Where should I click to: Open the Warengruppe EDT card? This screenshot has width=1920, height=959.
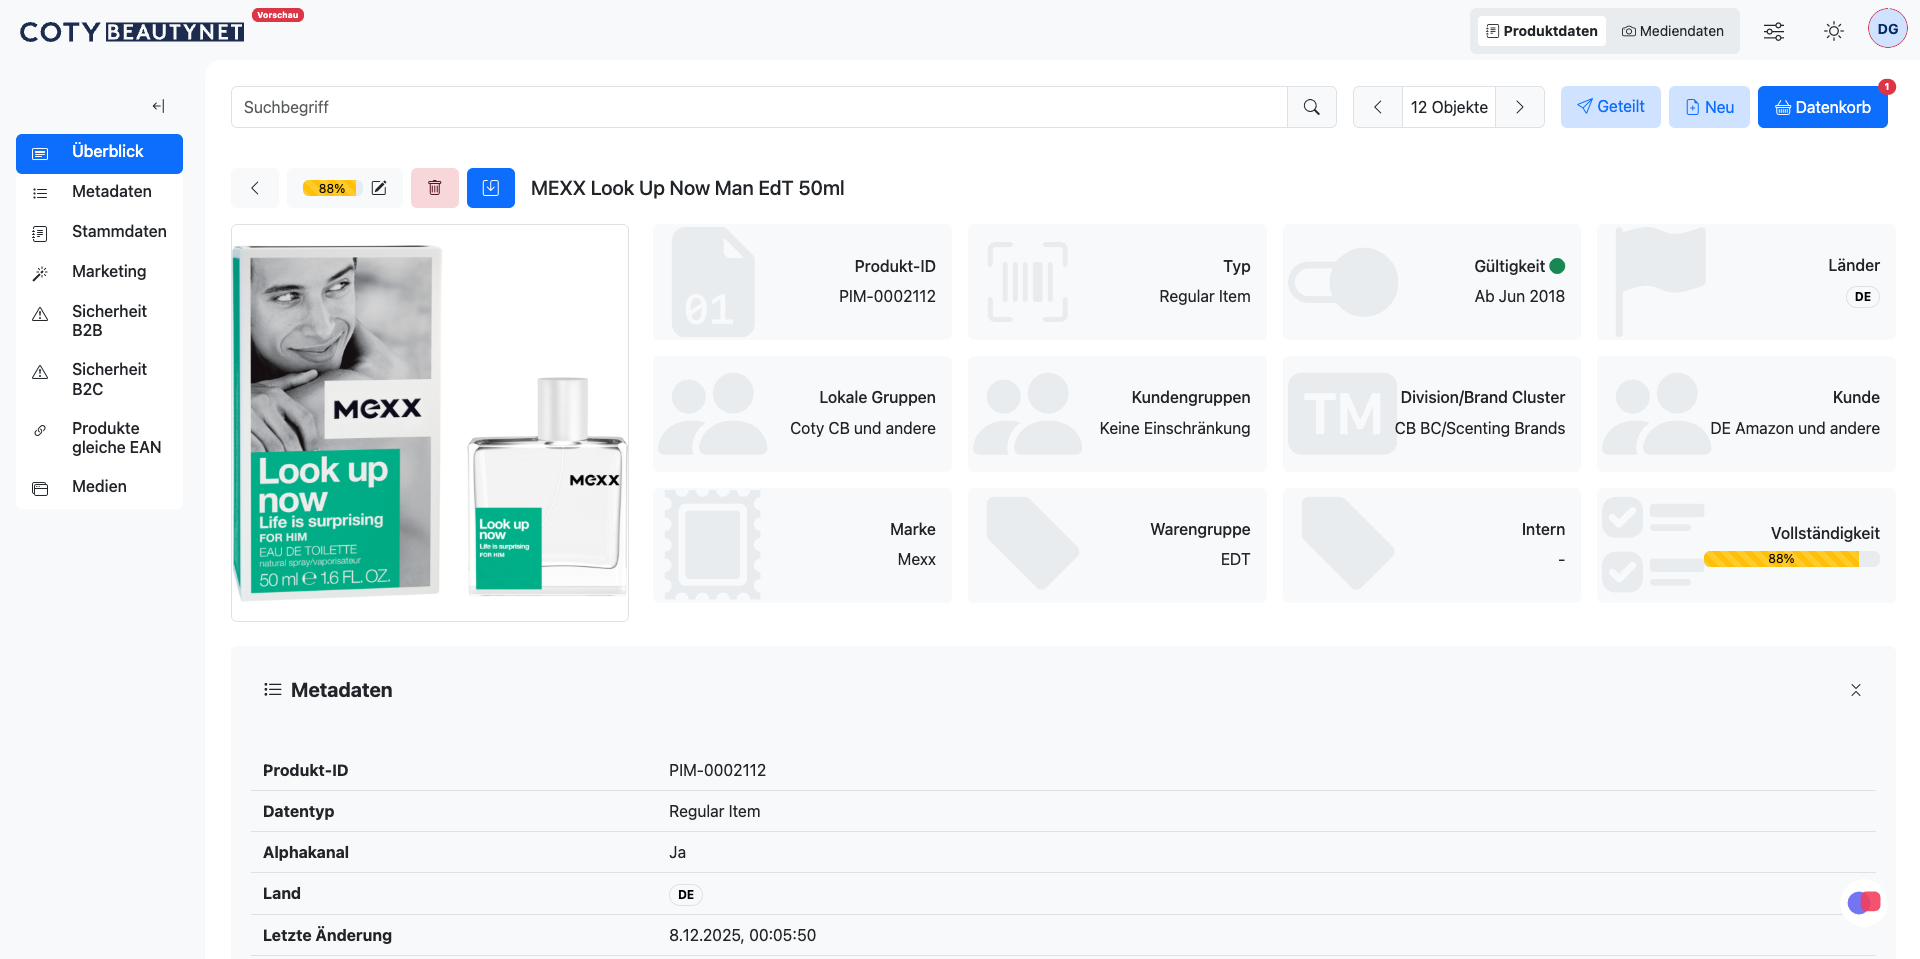coord(1117,545)
